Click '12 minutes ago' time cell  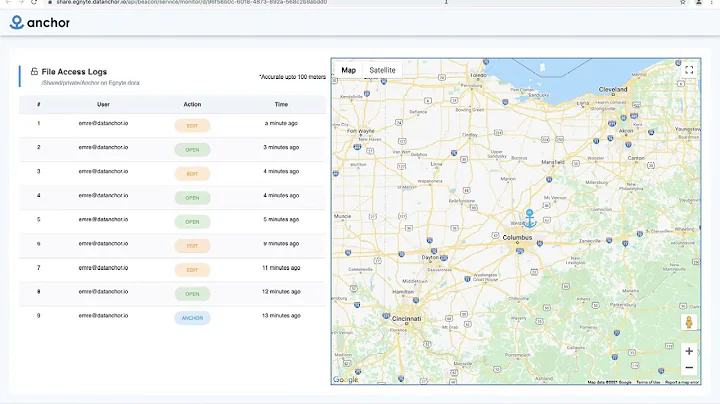point(281,292)
